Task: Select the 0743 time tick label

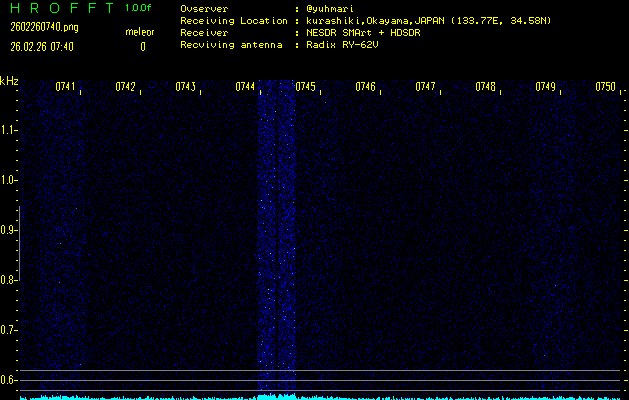Action: tap(186, 87)
